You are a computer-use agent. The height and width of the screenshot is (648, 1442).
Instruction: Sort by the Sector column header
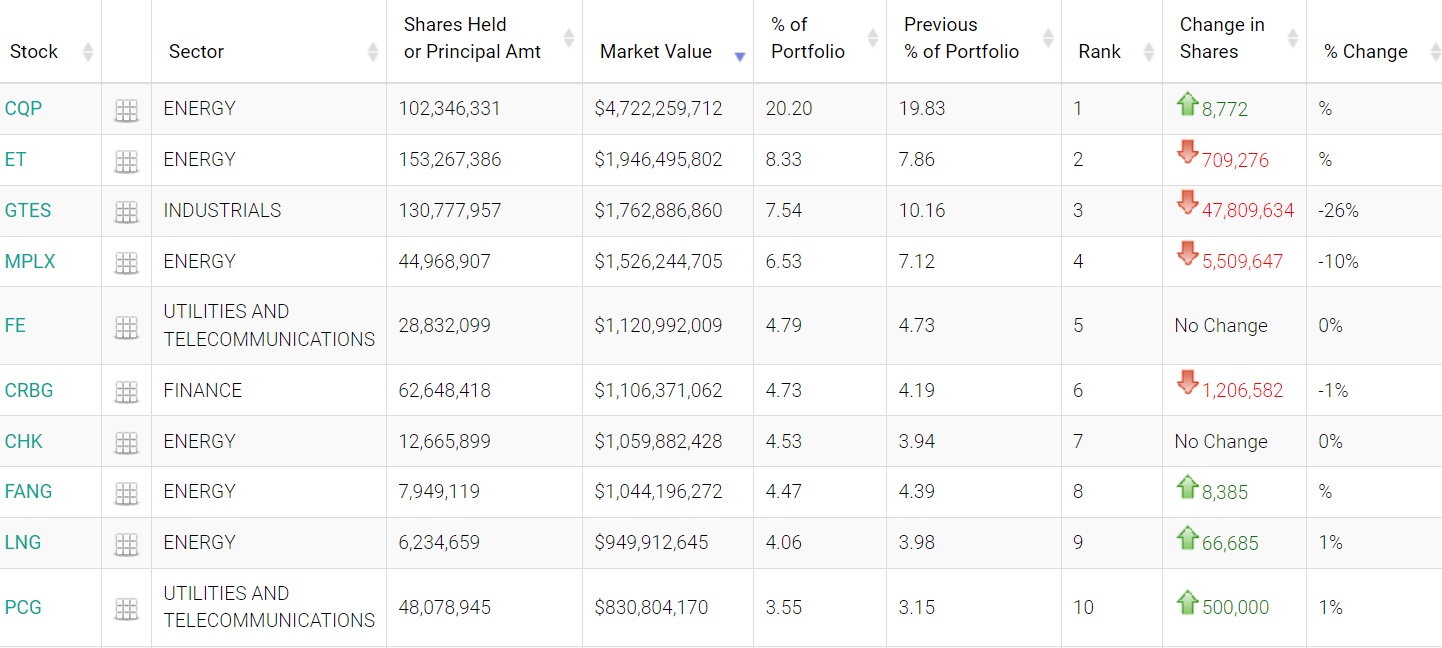pos(196,52)
